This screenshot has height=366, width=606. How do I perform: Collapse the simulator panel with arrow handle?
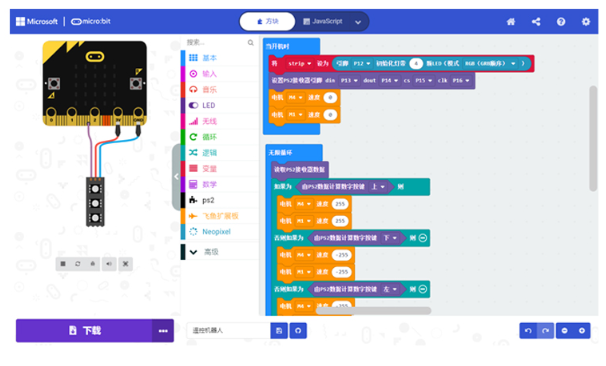click(176, 177)
